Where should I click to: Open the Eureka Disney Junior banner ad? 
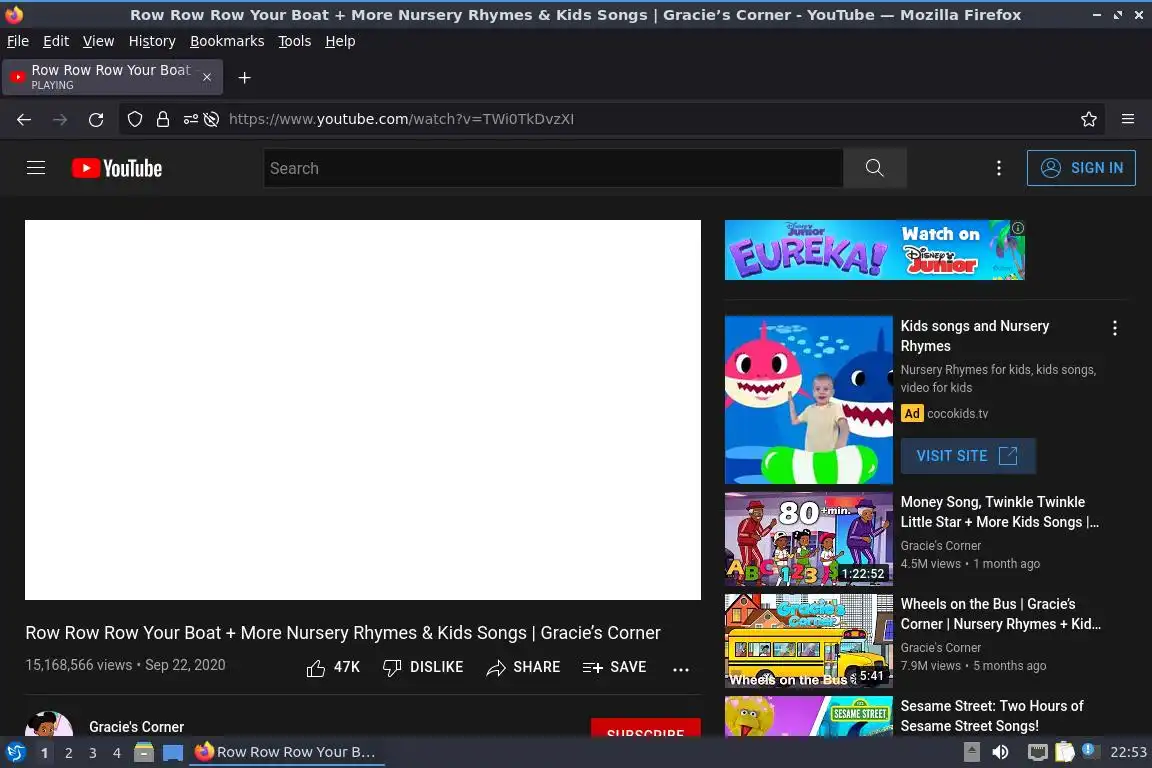coord(874,250)
